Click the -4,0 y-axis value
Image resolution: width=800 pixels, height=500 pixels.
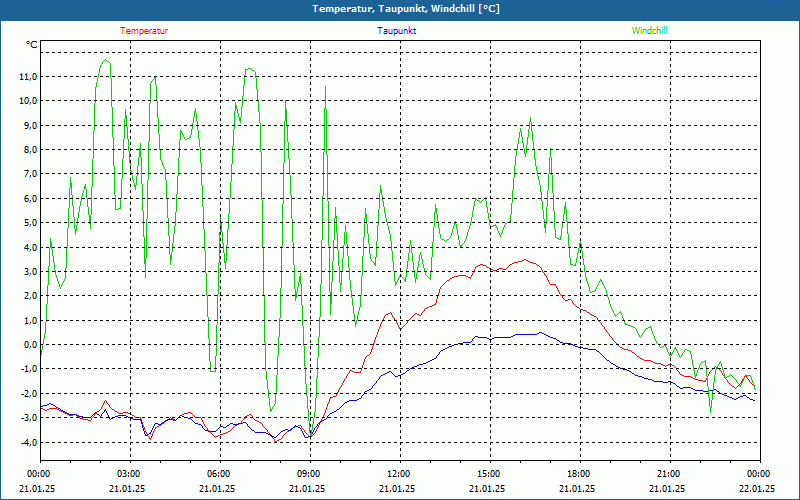click(29, 442)
